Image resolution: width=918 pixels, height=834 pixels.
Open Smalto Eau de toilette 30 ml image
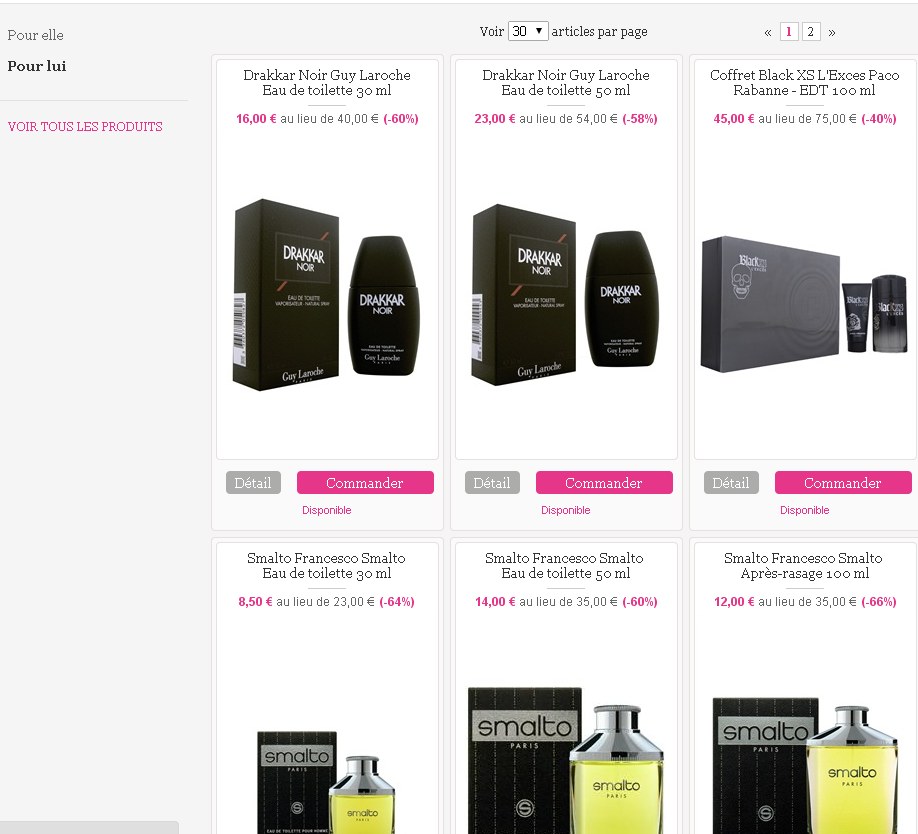coord(327,782)
